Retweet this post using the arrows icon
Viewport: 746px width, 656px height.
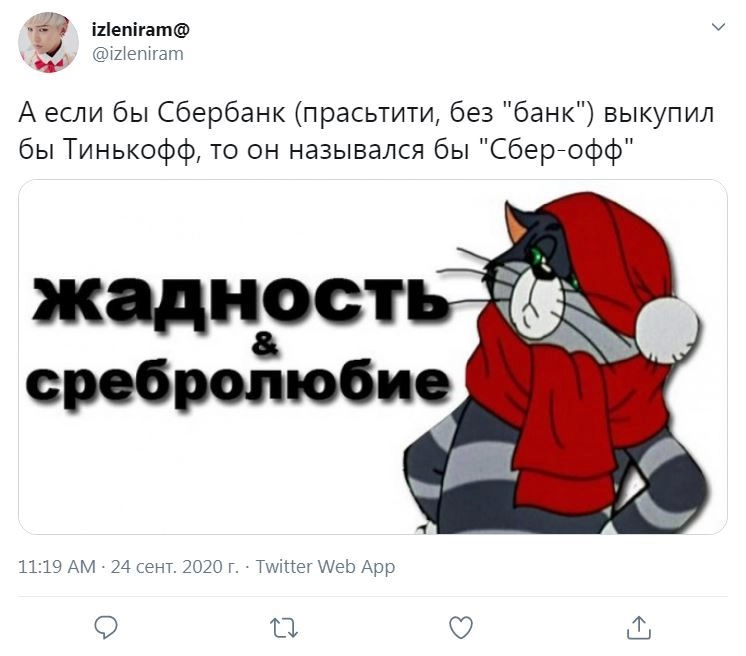click(x=284, y=628)
